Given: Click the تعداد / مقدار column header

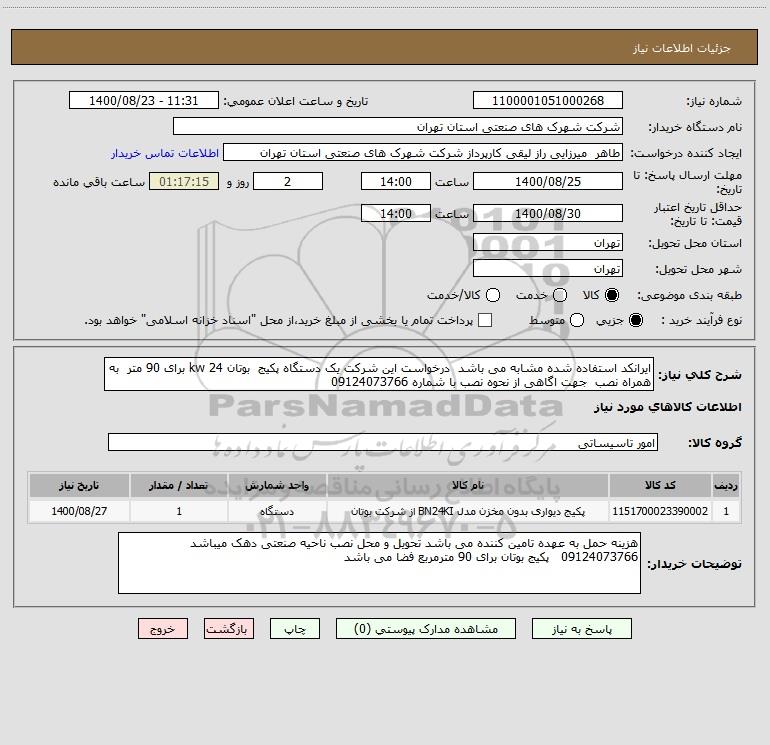Looking at the screenshot, I should coord(179,485).
